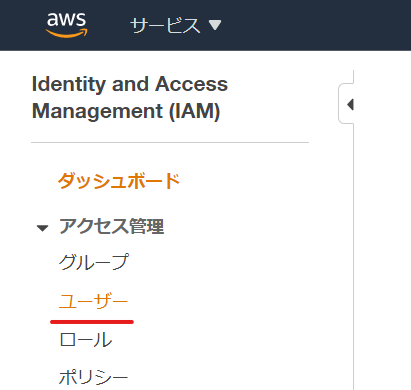Open the サービス dropdown menu
Screen dimensions: 411x390
pyautogui.click(x=176, y=25)
